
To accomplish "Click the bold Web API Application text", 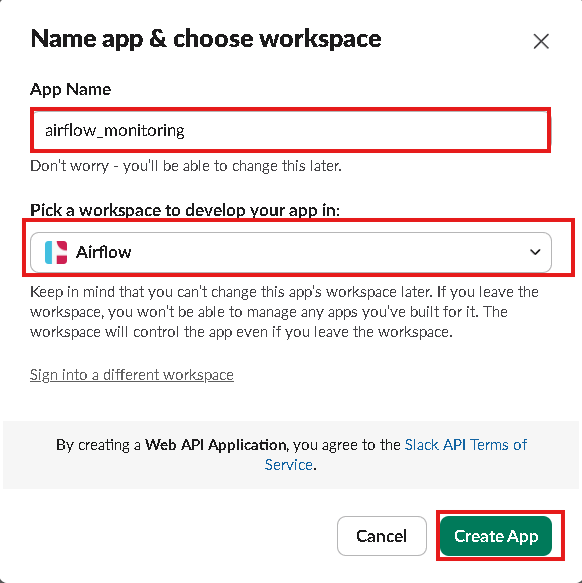I will click(x=215, y=445).
